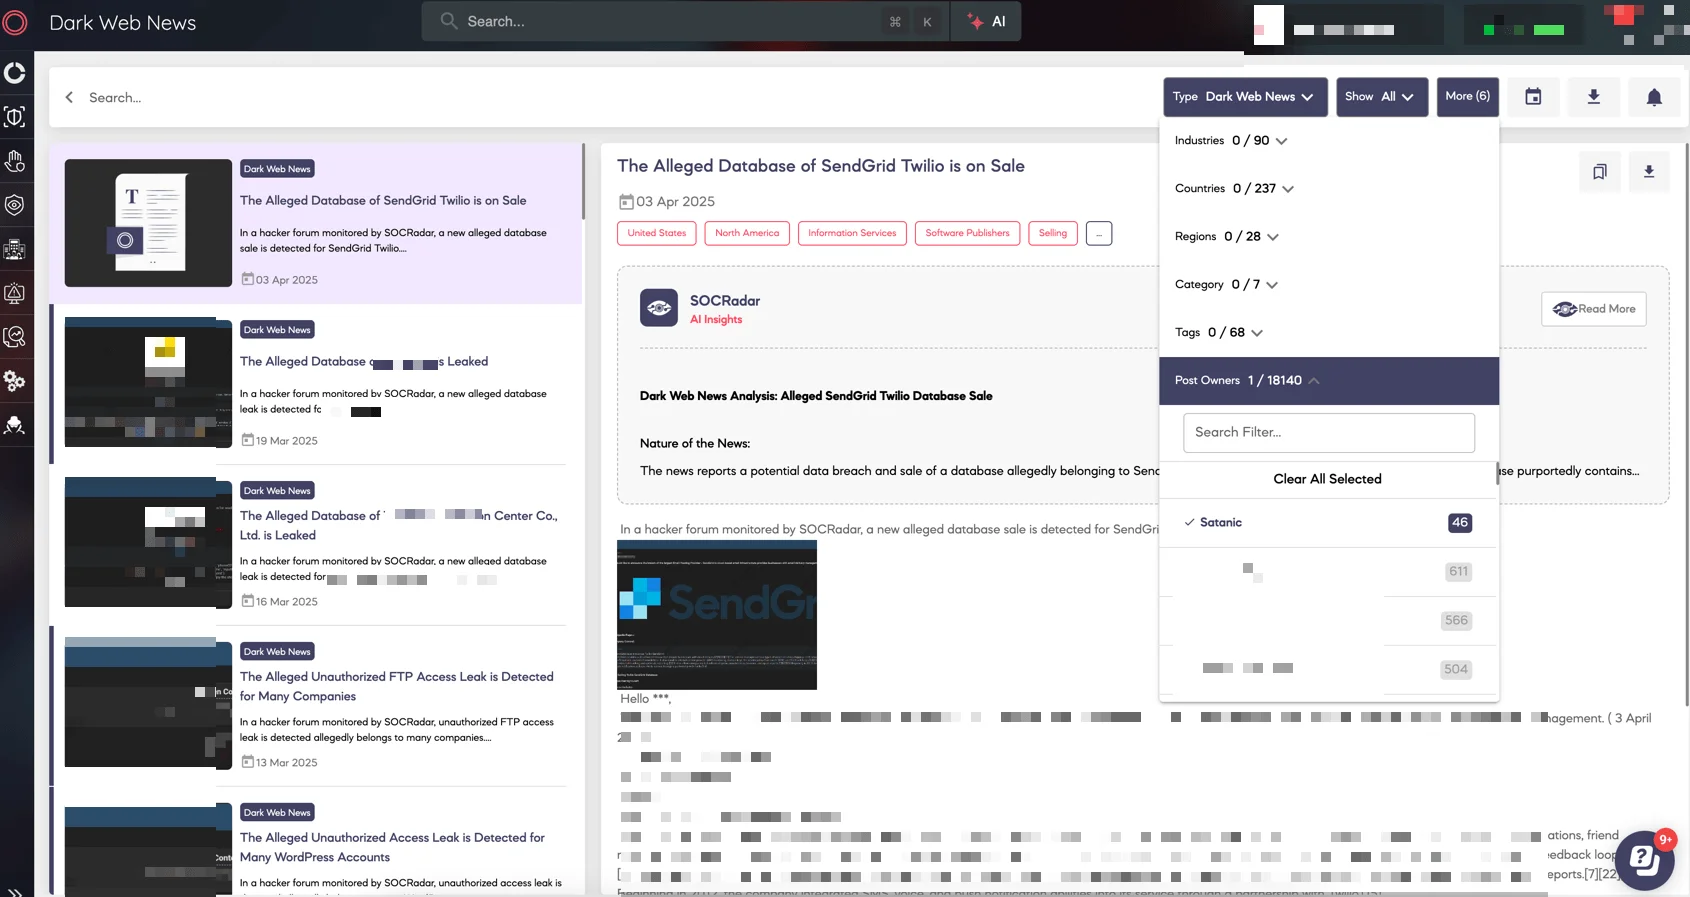The height and width of the screenshot is (897, 1690).
Task: Click the toolbar download icon
Action: tap(1594, 97)
